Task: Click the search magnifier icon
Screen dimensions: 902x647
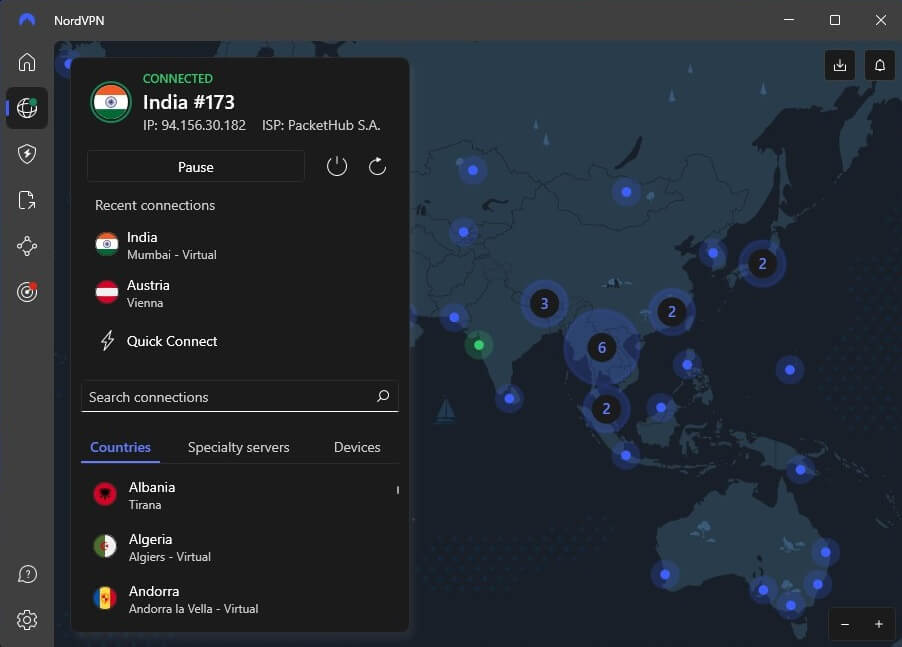Action: tap(383, 396)
